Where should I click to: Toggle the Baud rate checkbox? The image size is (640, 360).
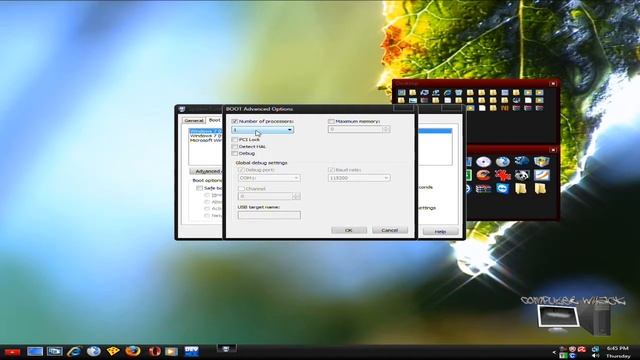click(x=331, y=170)
